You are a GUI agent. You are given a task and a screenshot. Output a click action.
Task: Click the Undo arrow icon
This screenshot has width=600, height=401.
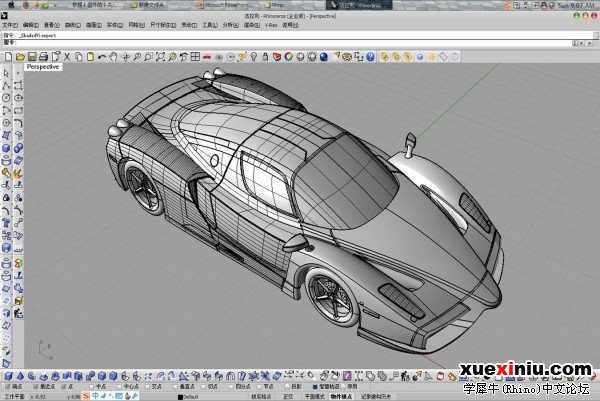(x=102, y=57)
